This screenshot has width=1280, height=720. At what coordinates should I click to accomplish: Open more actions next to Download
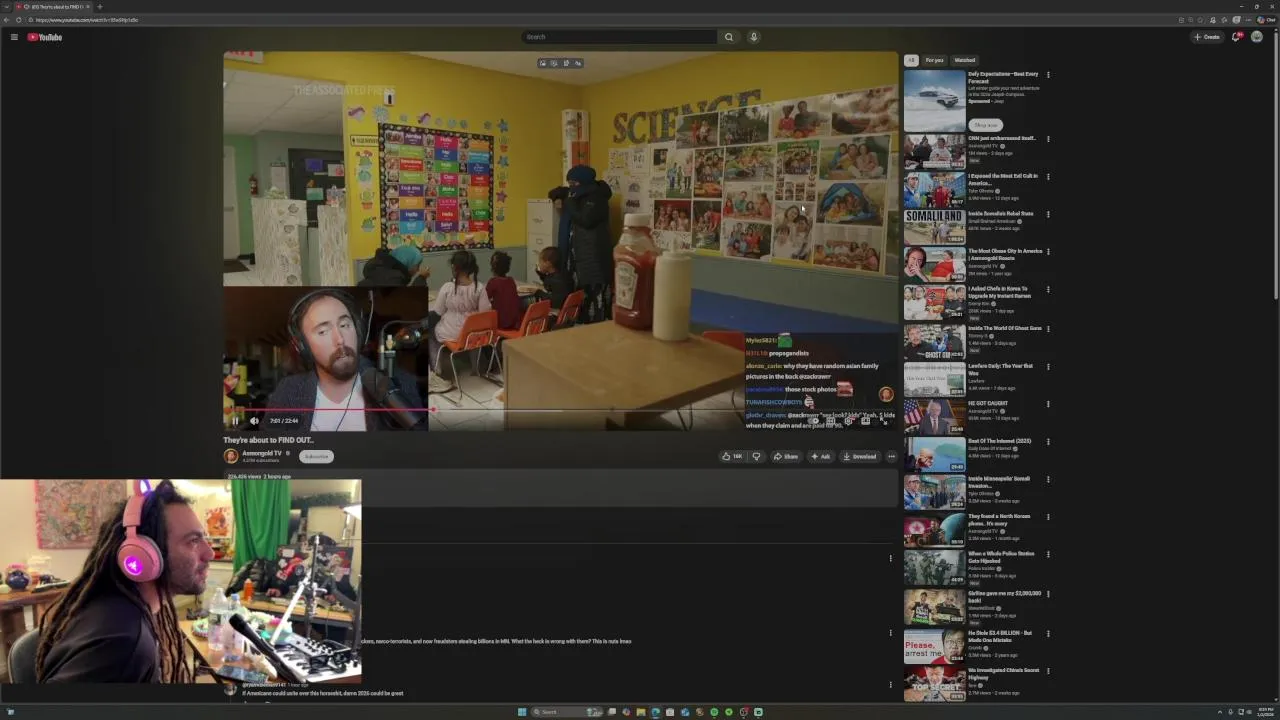coord(891,456)
